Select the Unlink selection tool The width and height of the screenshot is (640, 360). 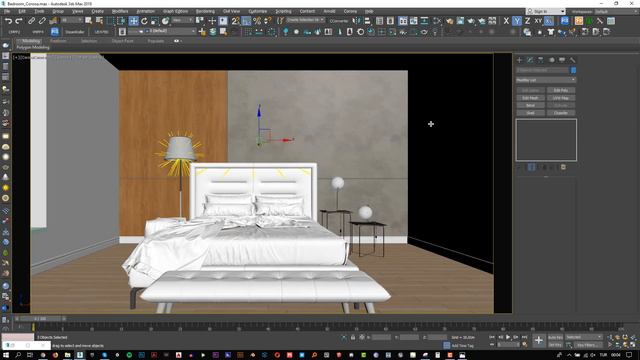(42, 21)
